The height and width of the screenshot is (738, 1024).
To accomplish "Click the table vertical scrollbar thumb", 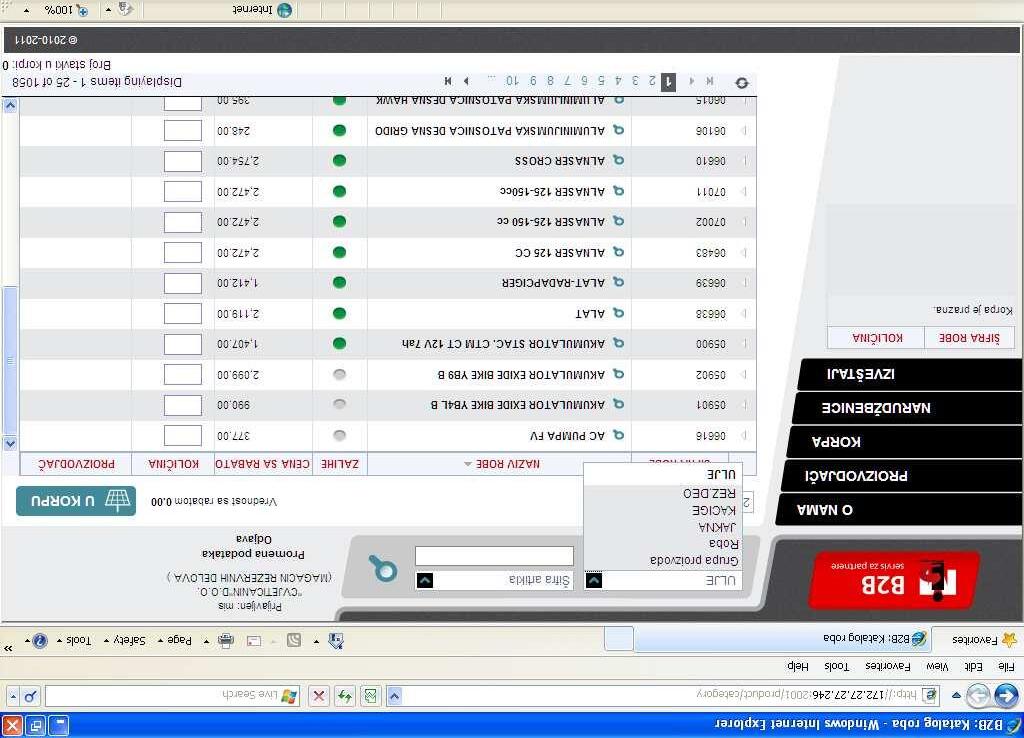I will point(10,359).
